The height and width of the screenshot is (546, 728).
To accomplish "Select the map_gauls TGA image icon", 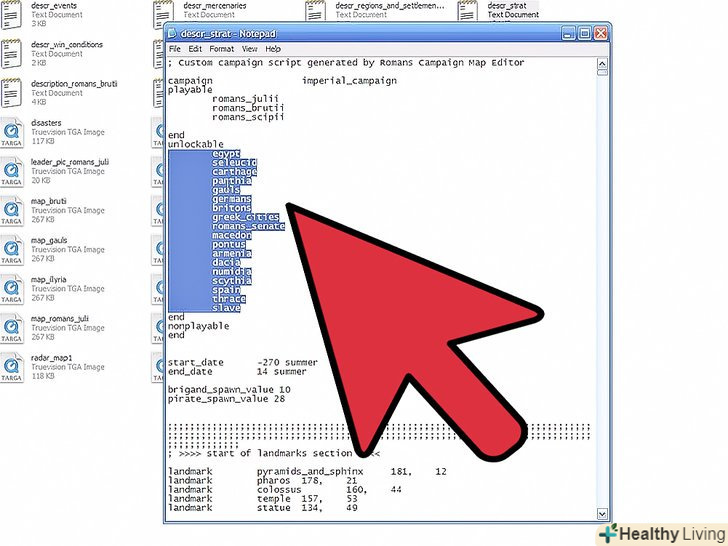I will (11, 250).
